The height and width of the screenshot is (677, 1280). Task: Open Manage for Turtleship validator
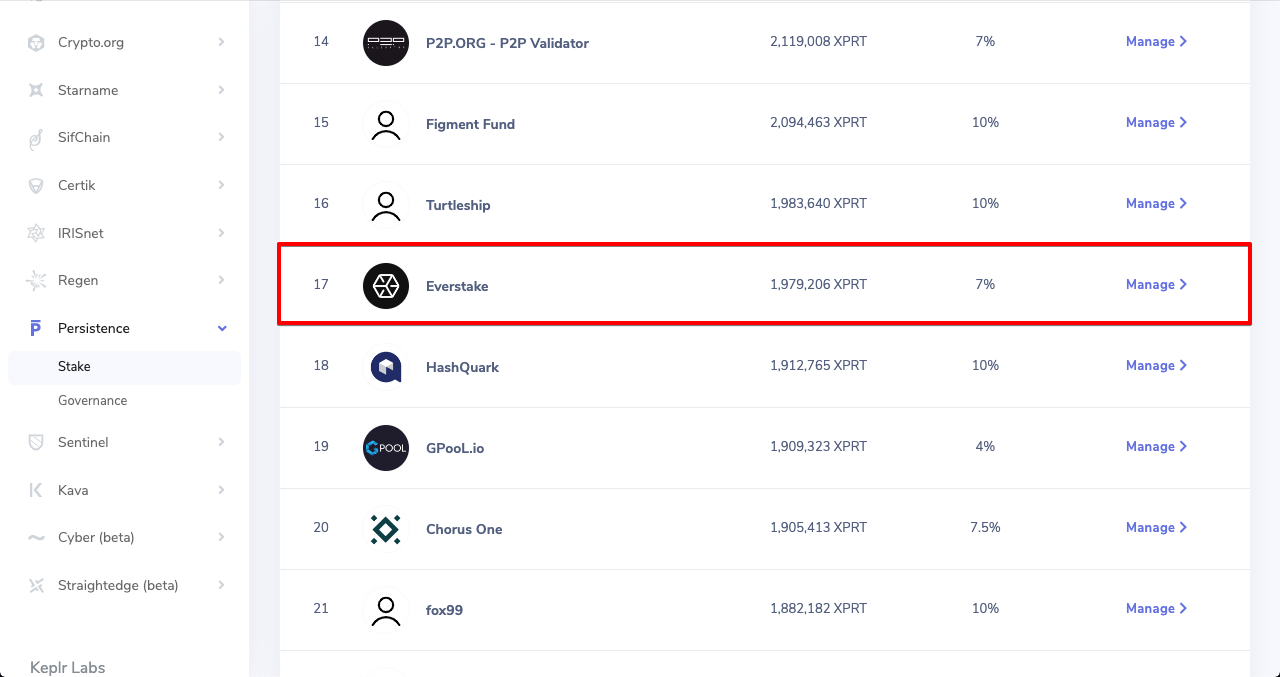tap(1157, 203)
